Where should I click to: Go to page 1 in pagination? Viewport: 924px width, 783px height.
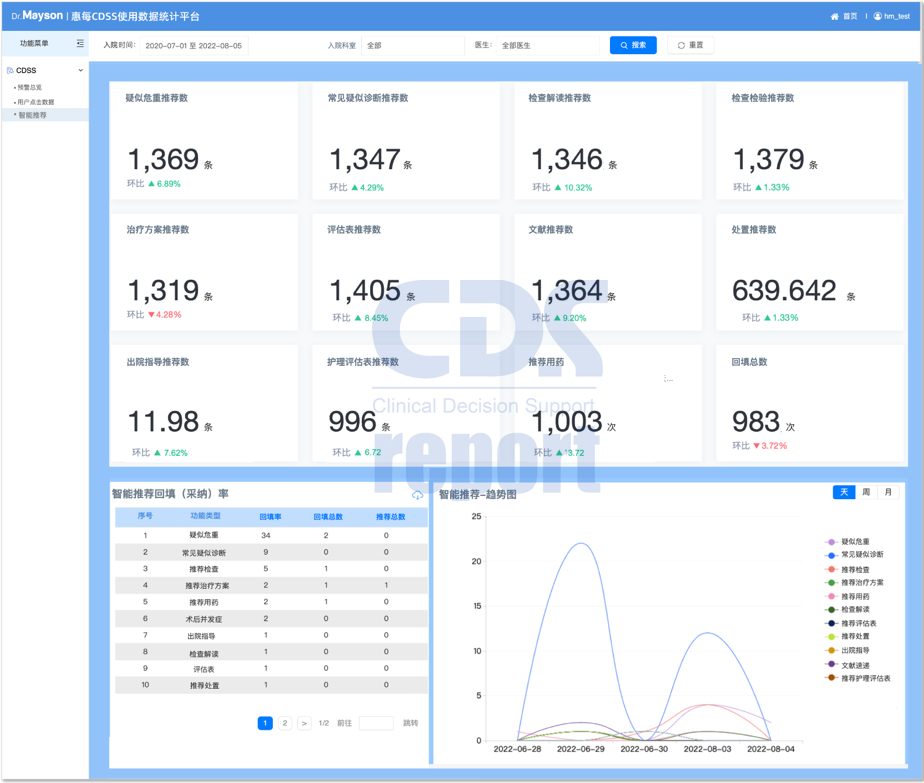point(265,723)
